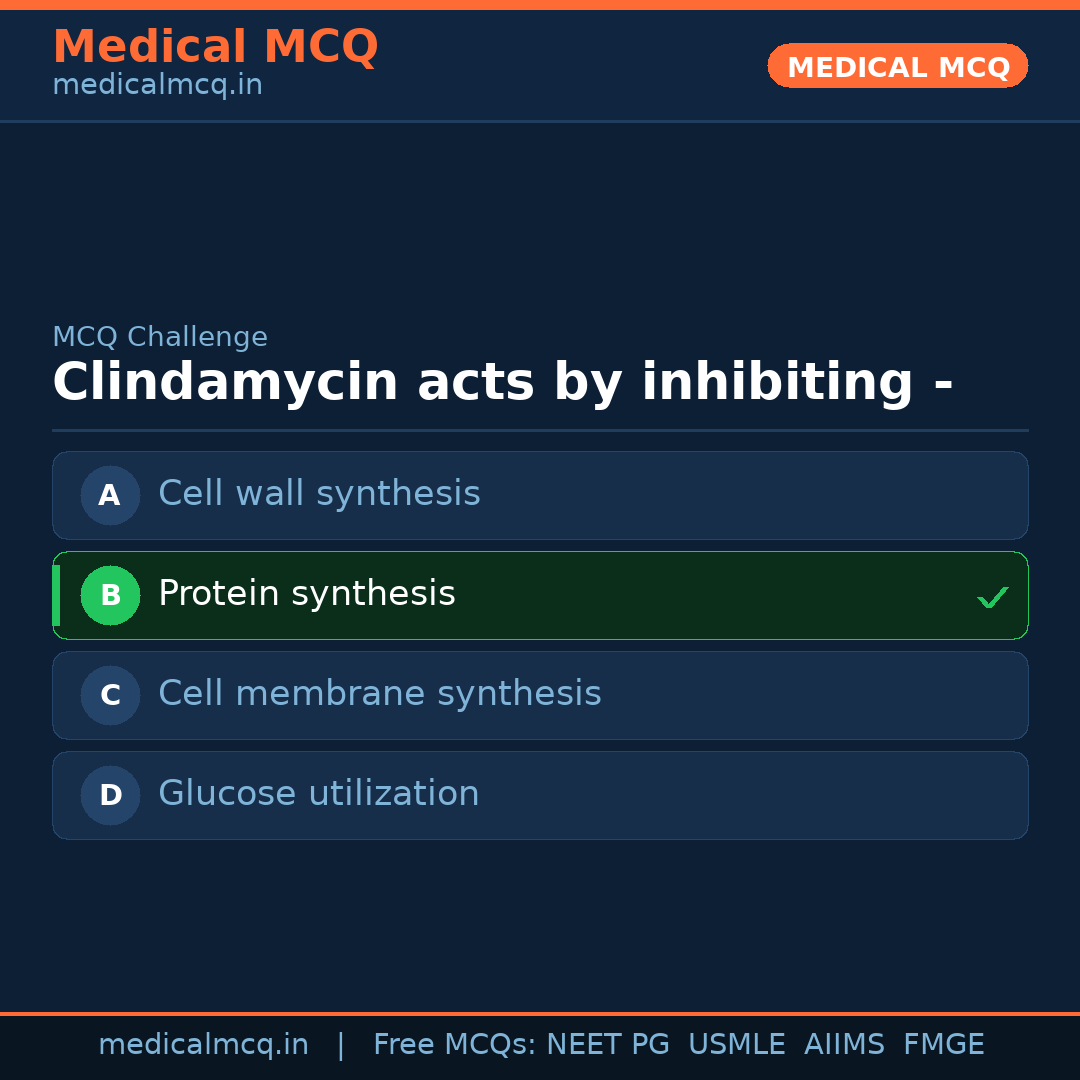Screen dimensions: 1080x1080
Task: Click the green B option circle
Action: (x=110, y=595)
